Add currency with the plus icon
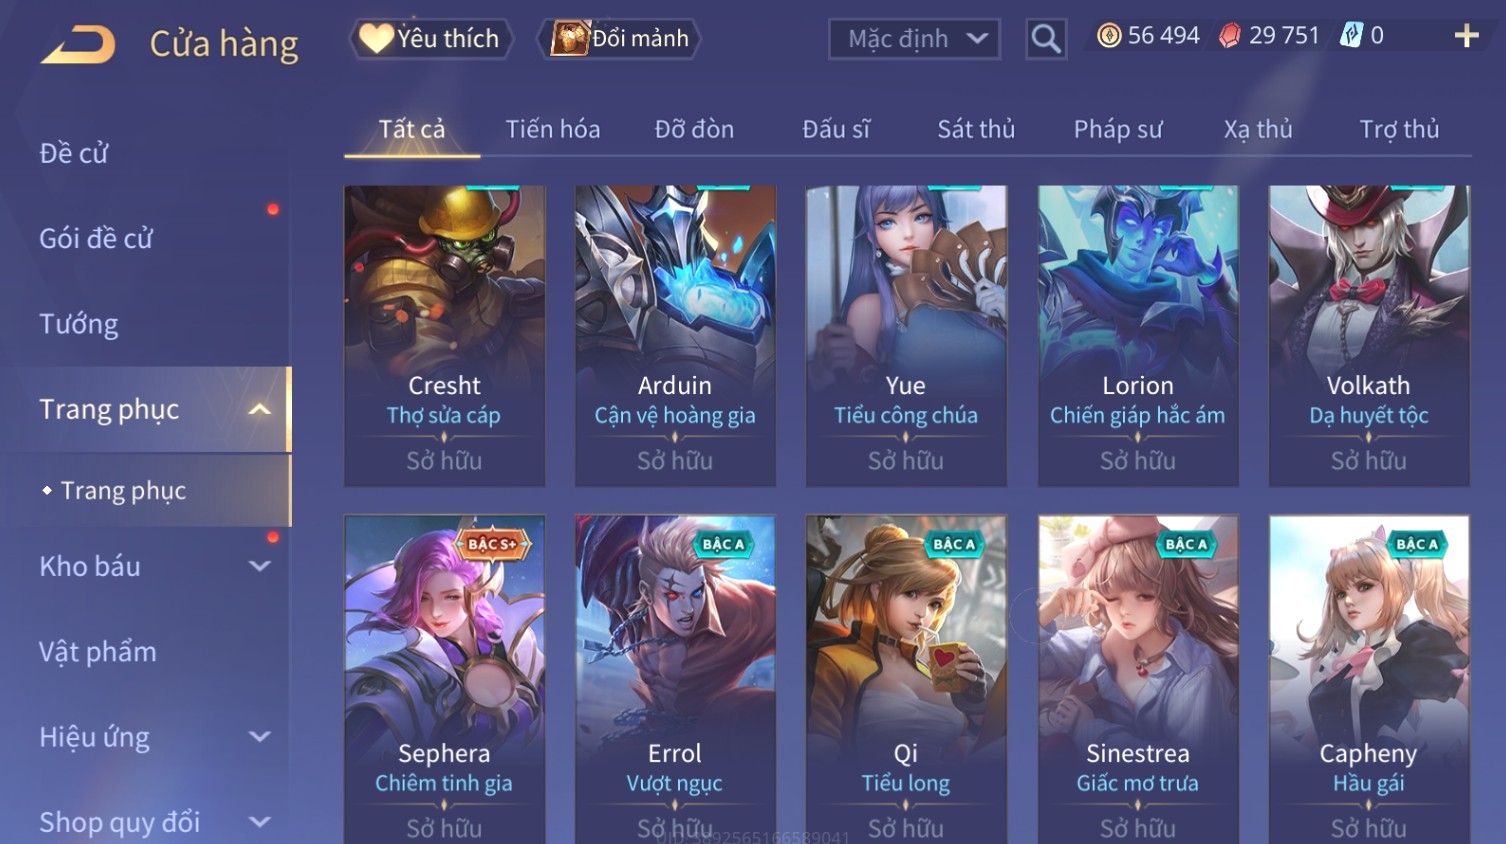Viewport: 1506px width, 844px height. pos(1466,36)
